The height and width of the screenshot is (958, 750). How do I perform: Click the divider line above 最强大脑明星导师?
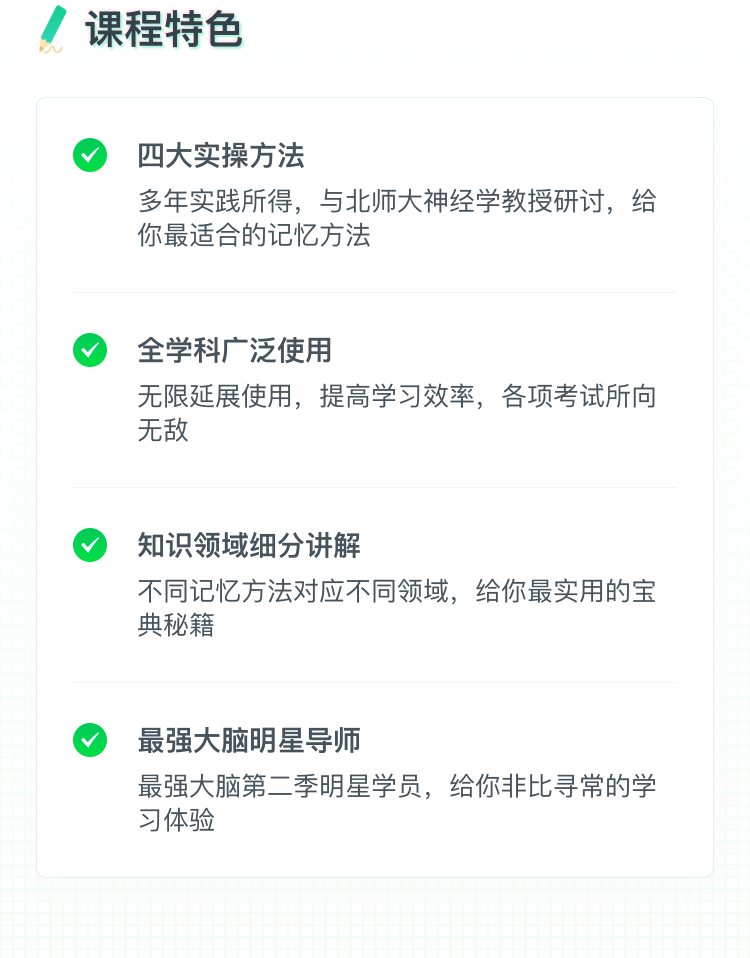coord(375,682)
